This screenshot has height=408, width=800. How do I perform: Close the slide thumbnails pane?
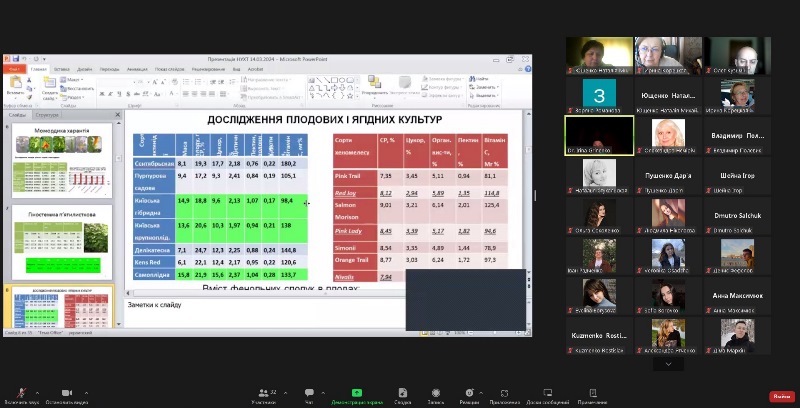117,115
